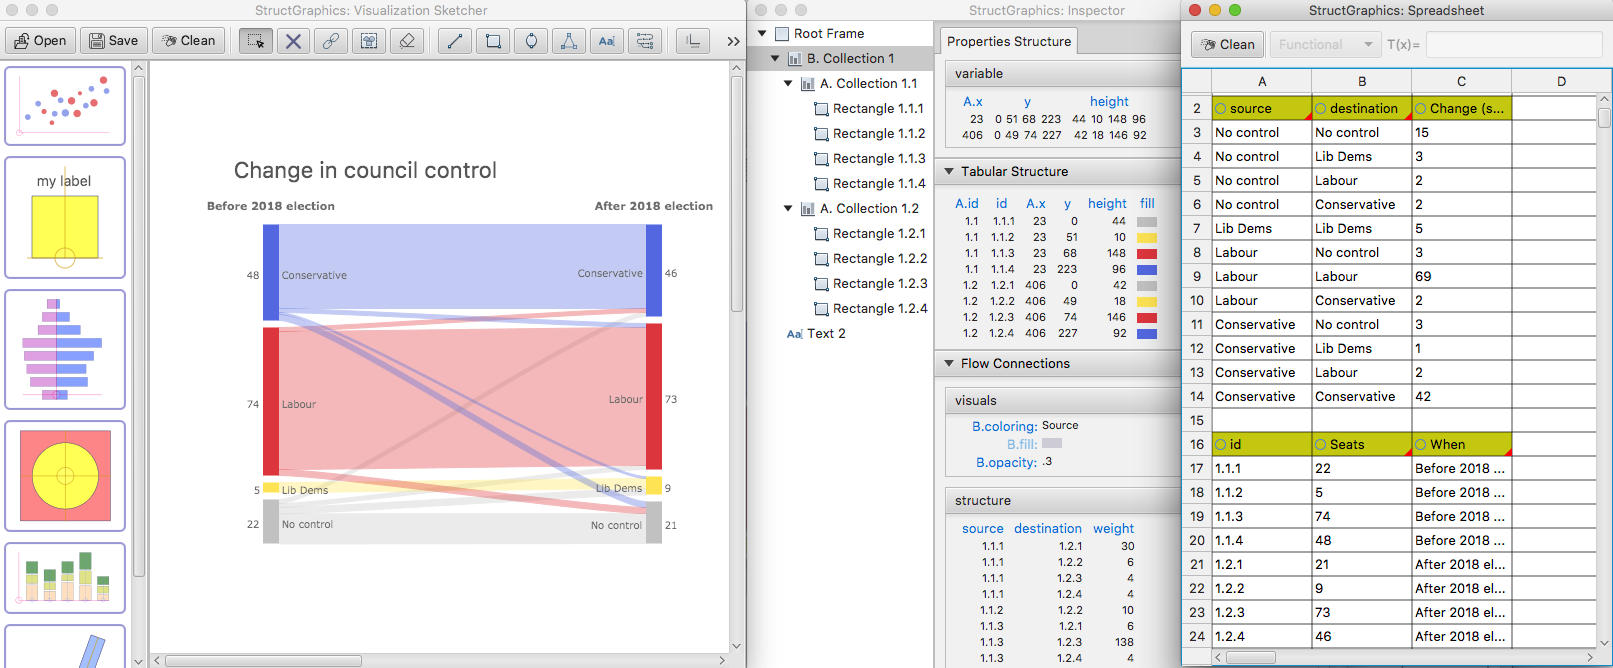Click Save in the Sketcher toolbar
The width and height of the screenshot is (1613, 668).
[x=113, y=41]
